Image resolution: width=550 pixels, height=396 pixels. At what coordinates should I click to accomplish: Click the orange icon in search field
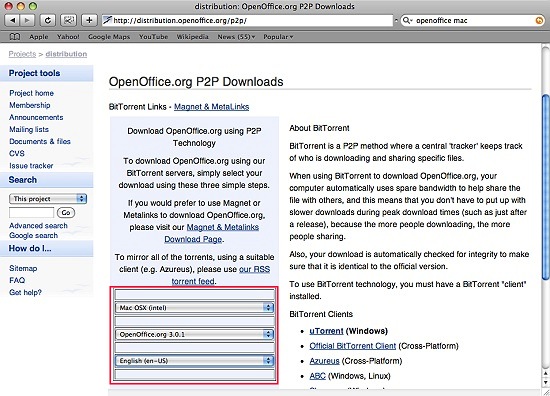coord(539,20)
